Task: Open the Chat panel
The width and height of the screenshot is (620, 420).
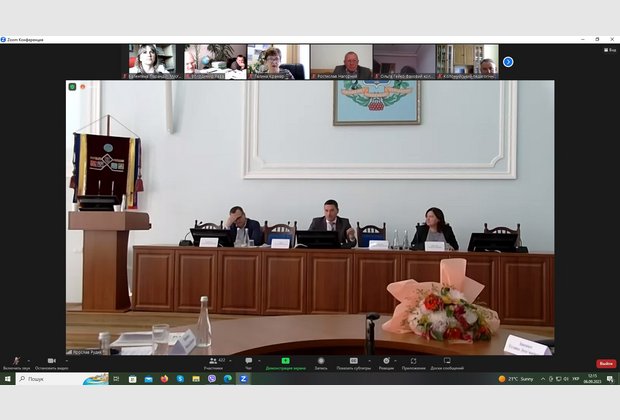Action: 248,363
